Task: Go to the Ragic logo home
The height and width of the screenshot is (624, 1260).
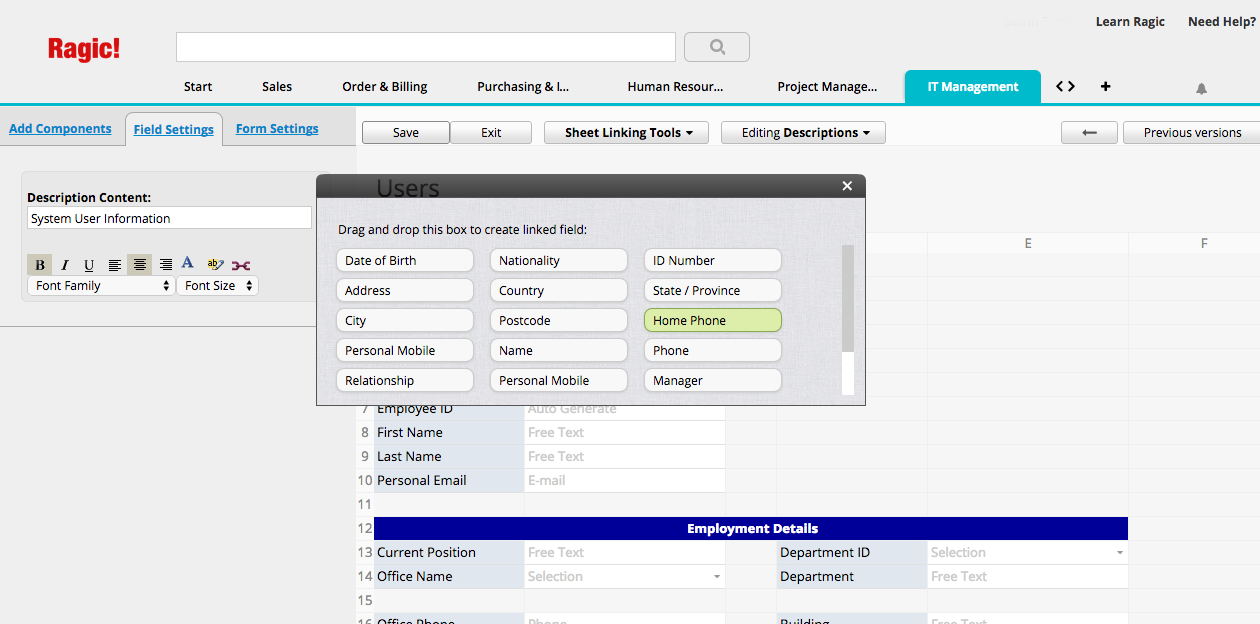Action: coord(84,49)
